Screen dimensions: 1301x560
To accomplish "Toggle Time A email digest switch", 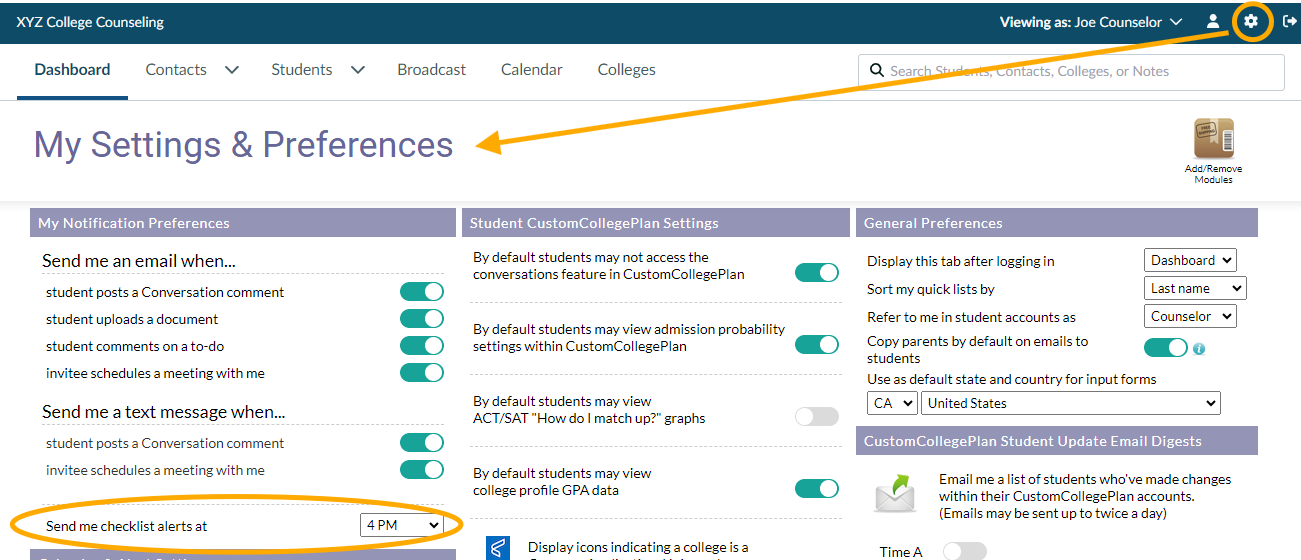I will pyautogui.click(x=964, y=551).
